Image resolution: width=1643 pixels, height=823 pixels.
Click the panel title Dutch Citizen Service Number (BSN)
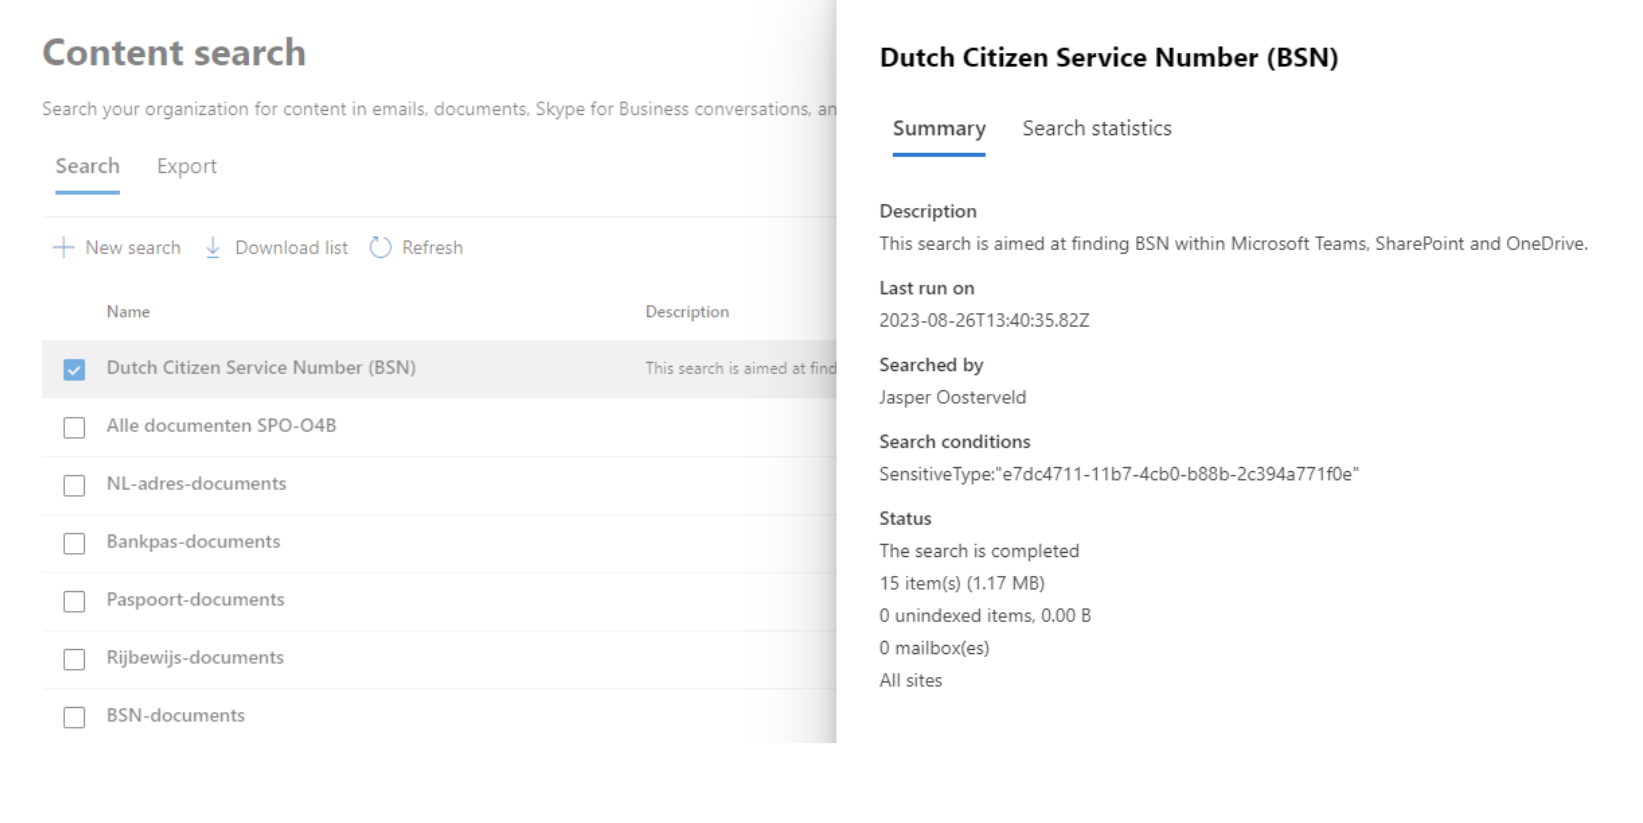pos(1108,57)
